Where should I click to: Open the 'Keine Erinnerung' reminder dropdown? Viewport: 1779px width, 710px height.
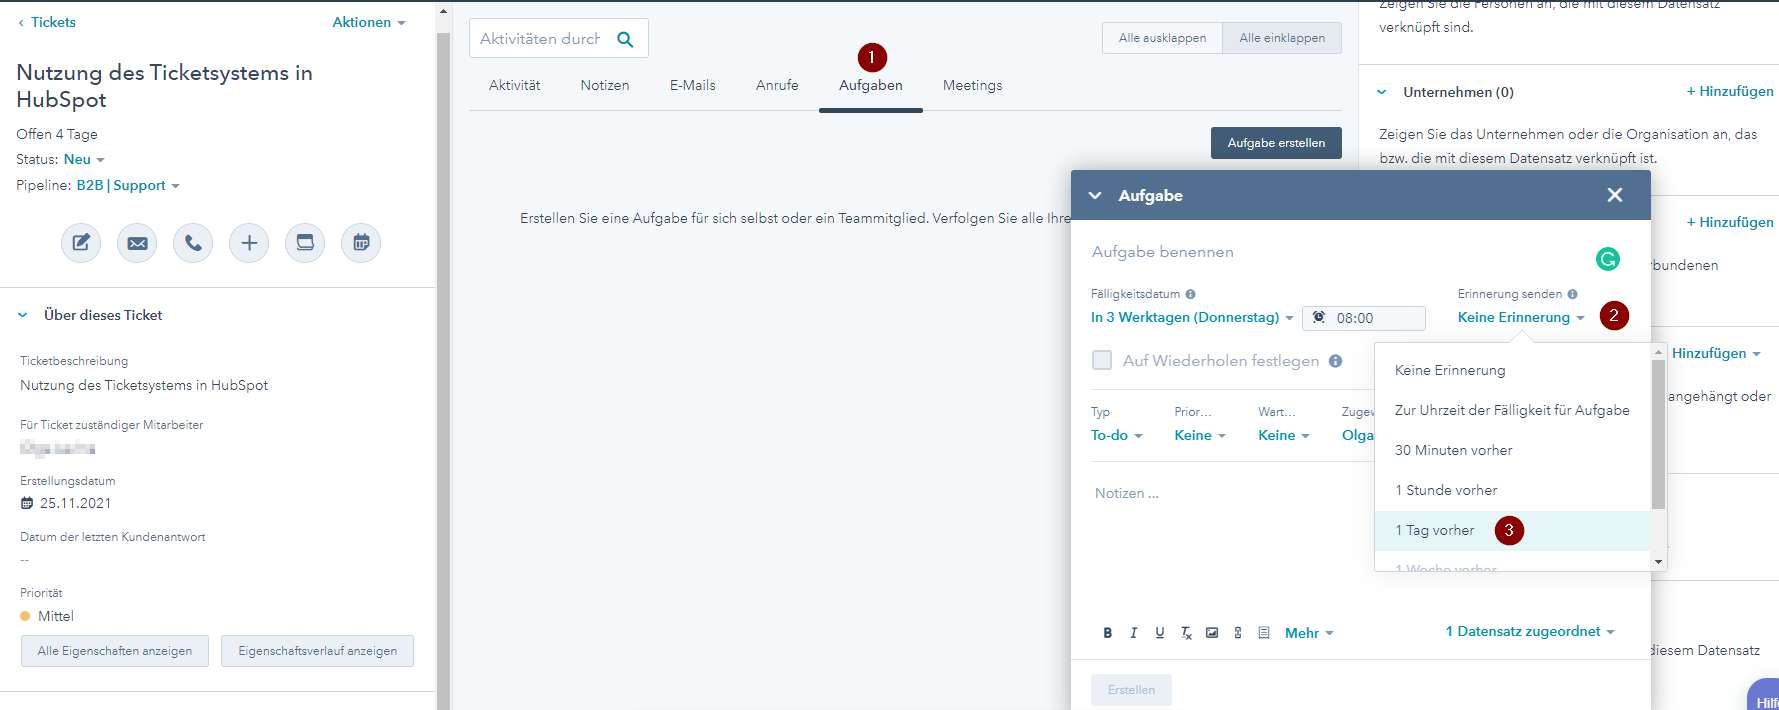[x=1520, y=318]
